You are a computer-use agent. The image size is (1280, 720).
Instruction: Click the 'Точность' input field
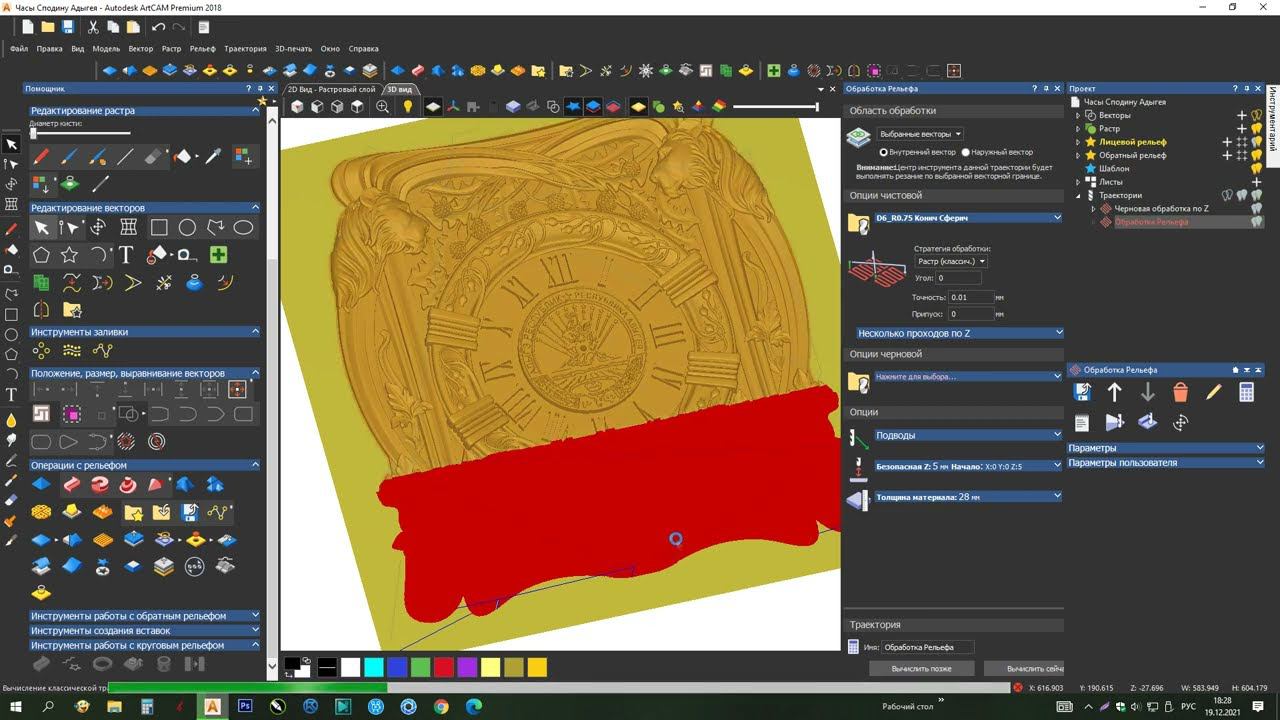point(971,297)
